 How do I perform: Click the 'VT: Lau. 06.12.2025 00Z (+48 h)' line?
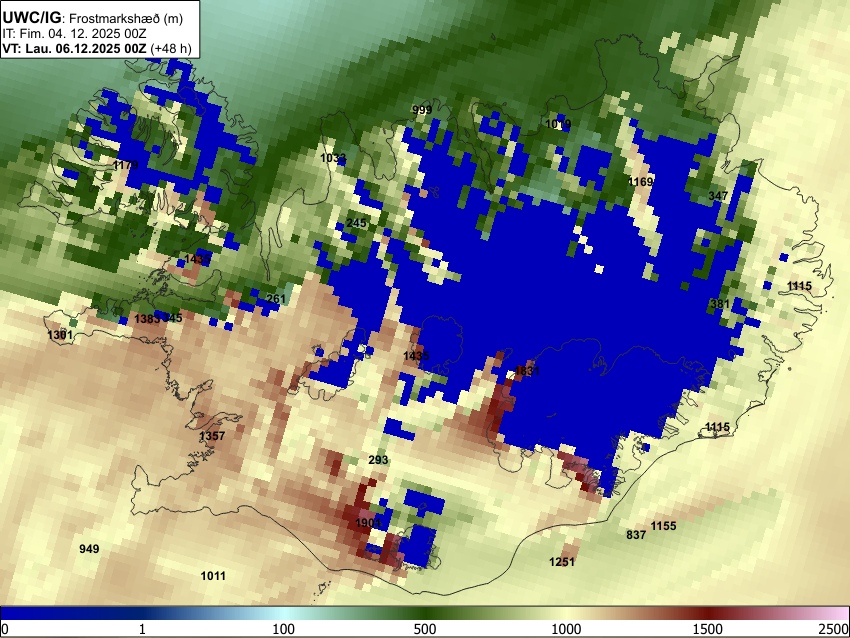[x=97, y=48]
